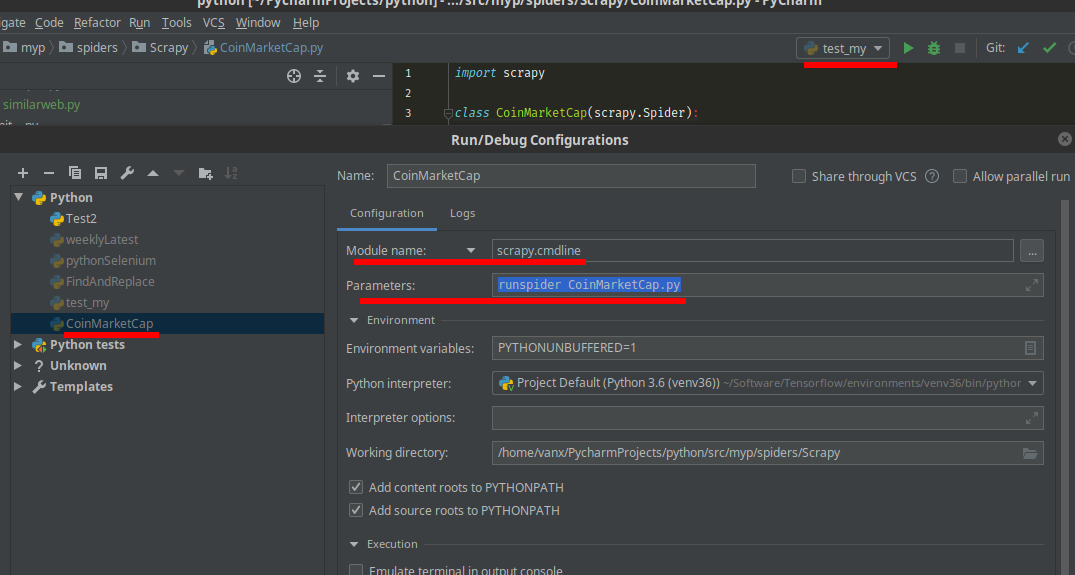The image size is (1075, 575).
Task: Collapse all in project panel toolbar
Action: (x=320, y=76)
